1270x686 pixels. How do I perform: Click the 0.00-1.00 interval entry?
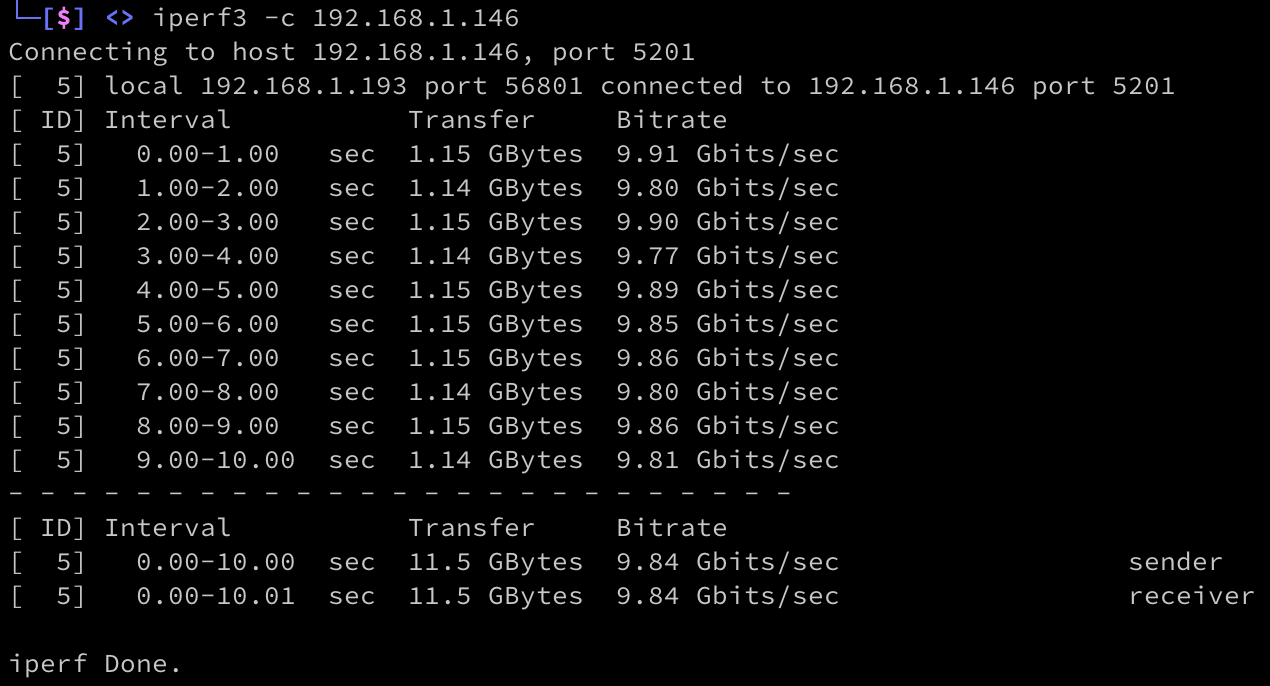point(208,154)
